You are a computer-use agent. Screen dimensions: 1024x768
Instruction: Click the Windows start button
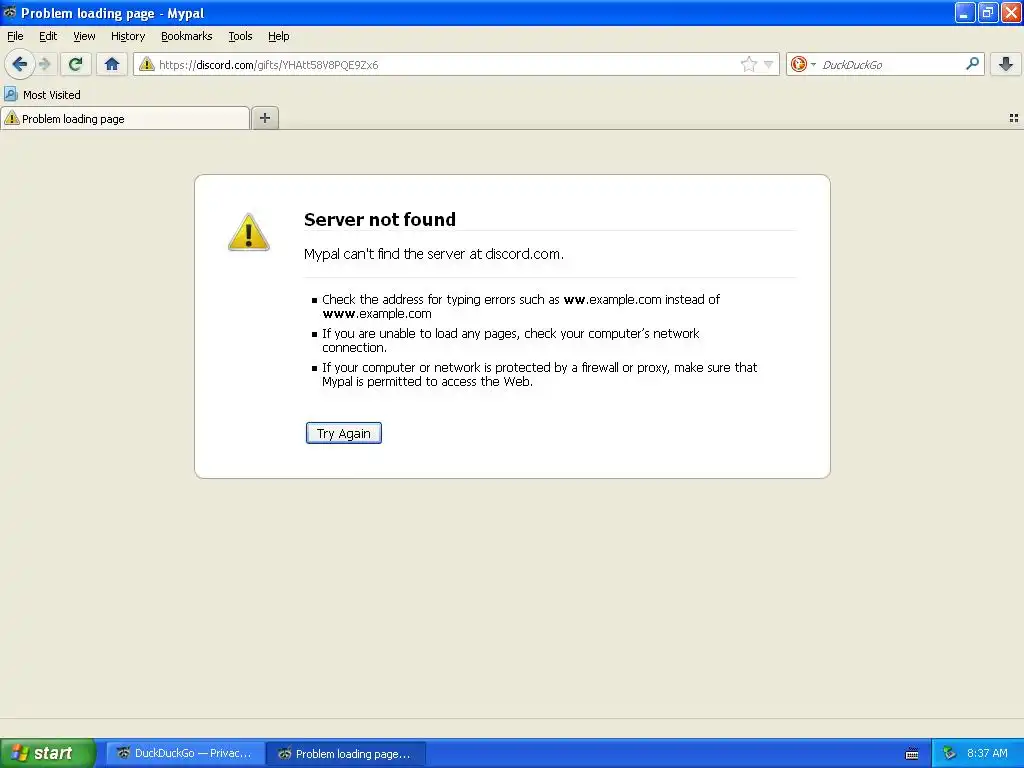click(48, 753)
